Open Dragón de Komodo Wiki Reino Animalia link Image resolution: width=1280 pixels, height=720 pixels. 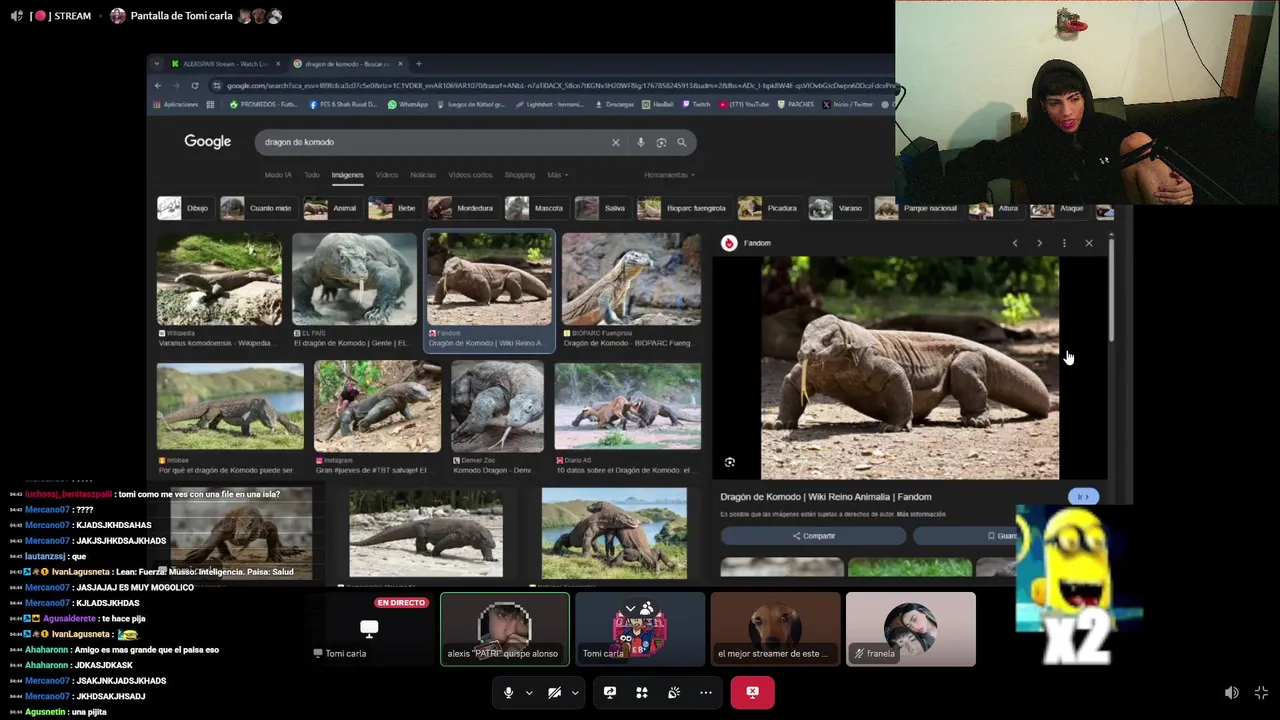click(826, 497)
